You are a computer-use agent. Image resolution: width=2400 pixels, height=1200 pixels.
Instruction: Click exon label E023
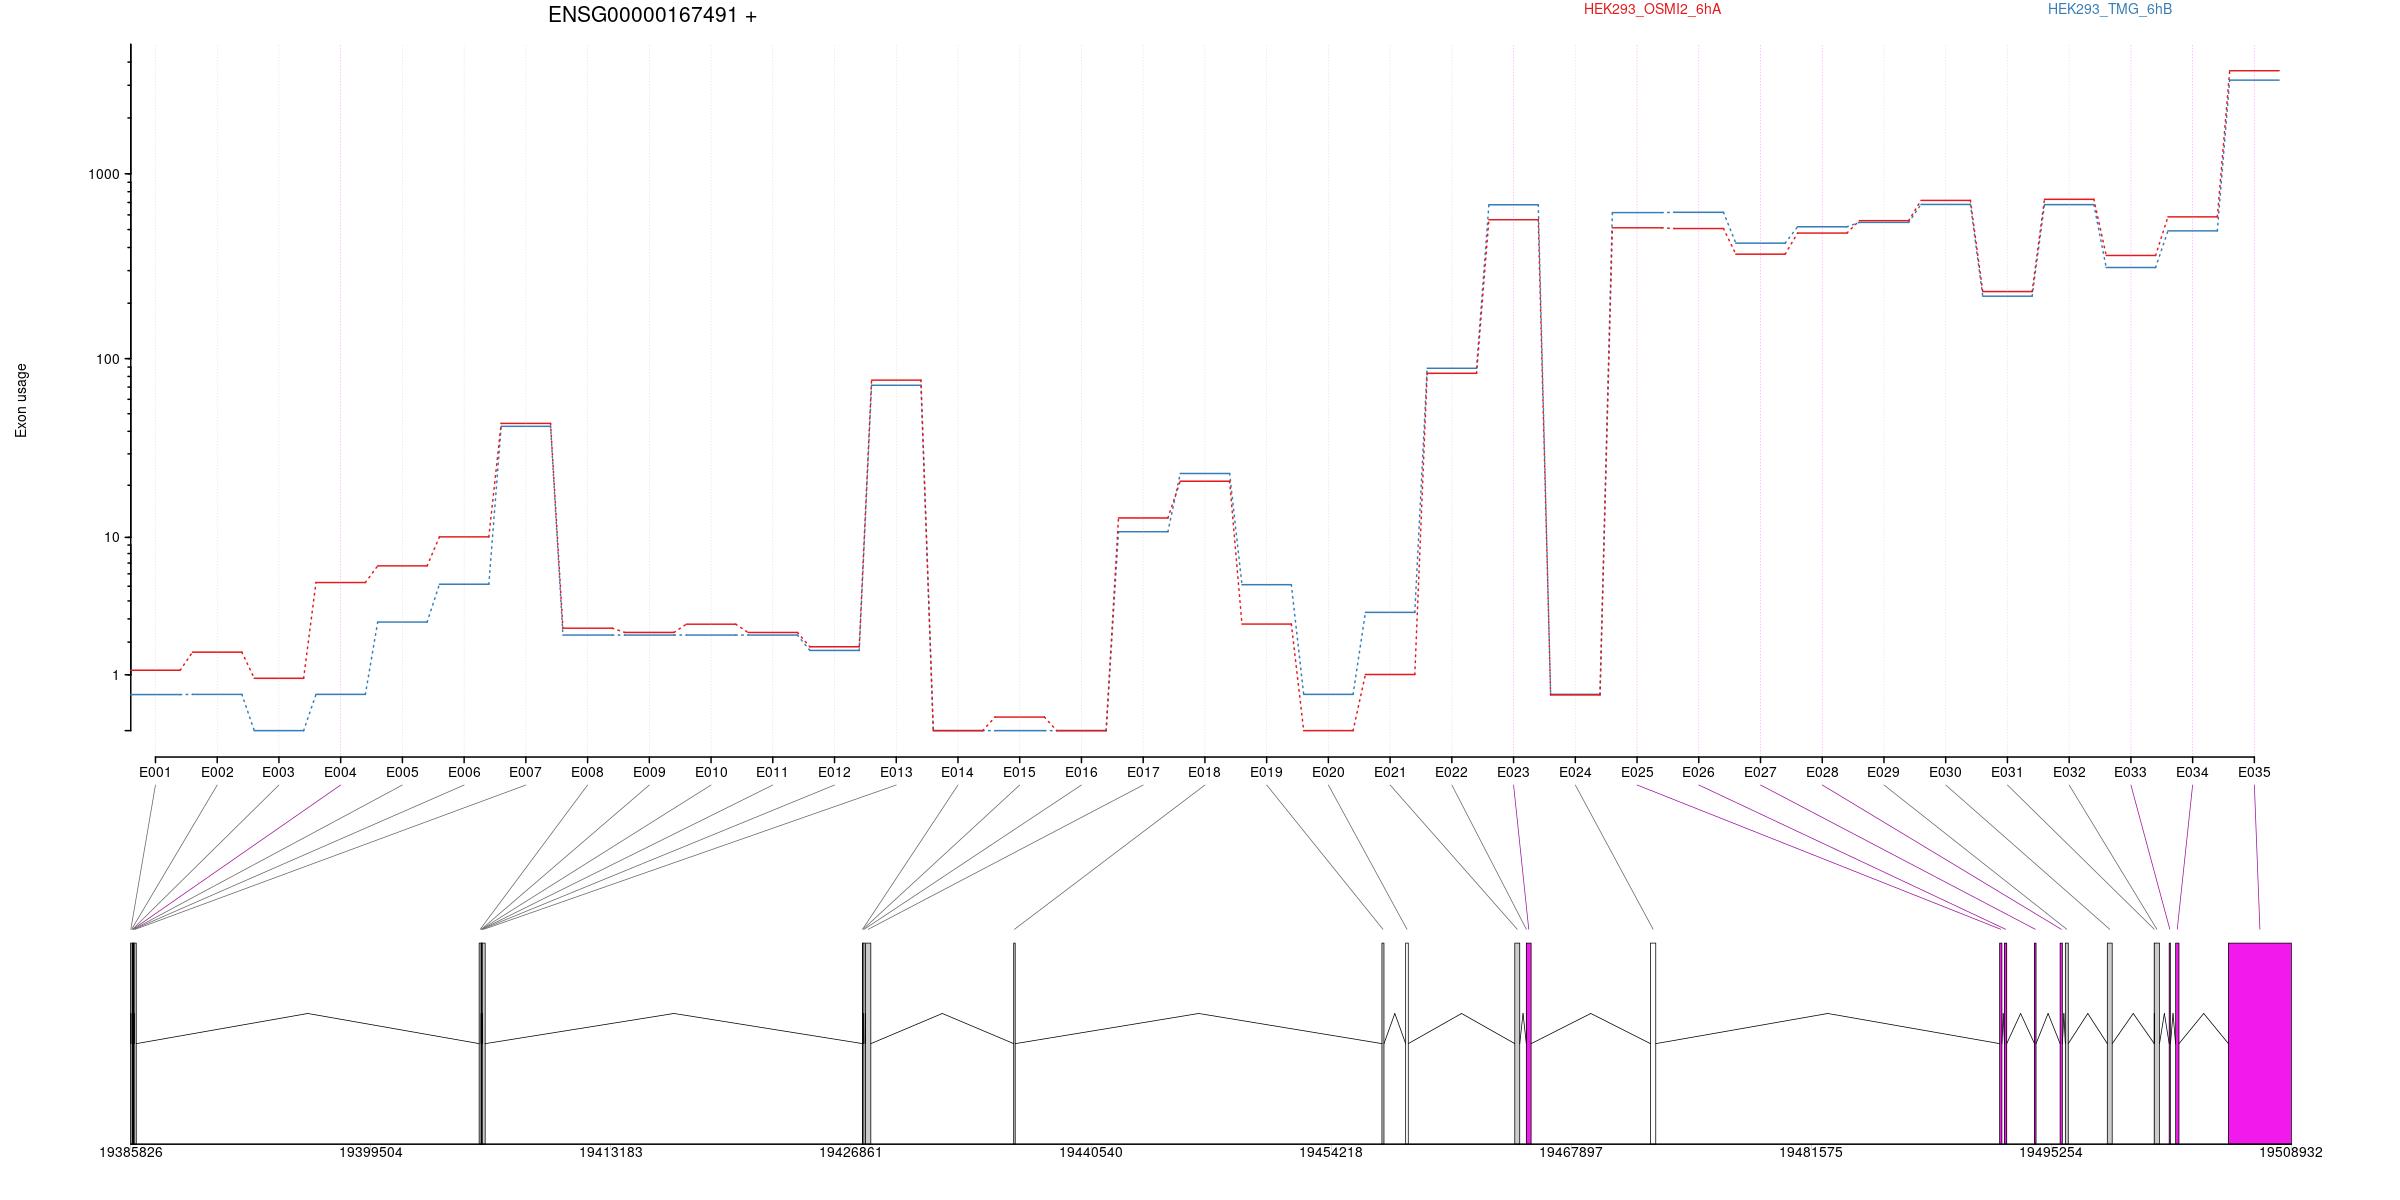click(1513, 772)
